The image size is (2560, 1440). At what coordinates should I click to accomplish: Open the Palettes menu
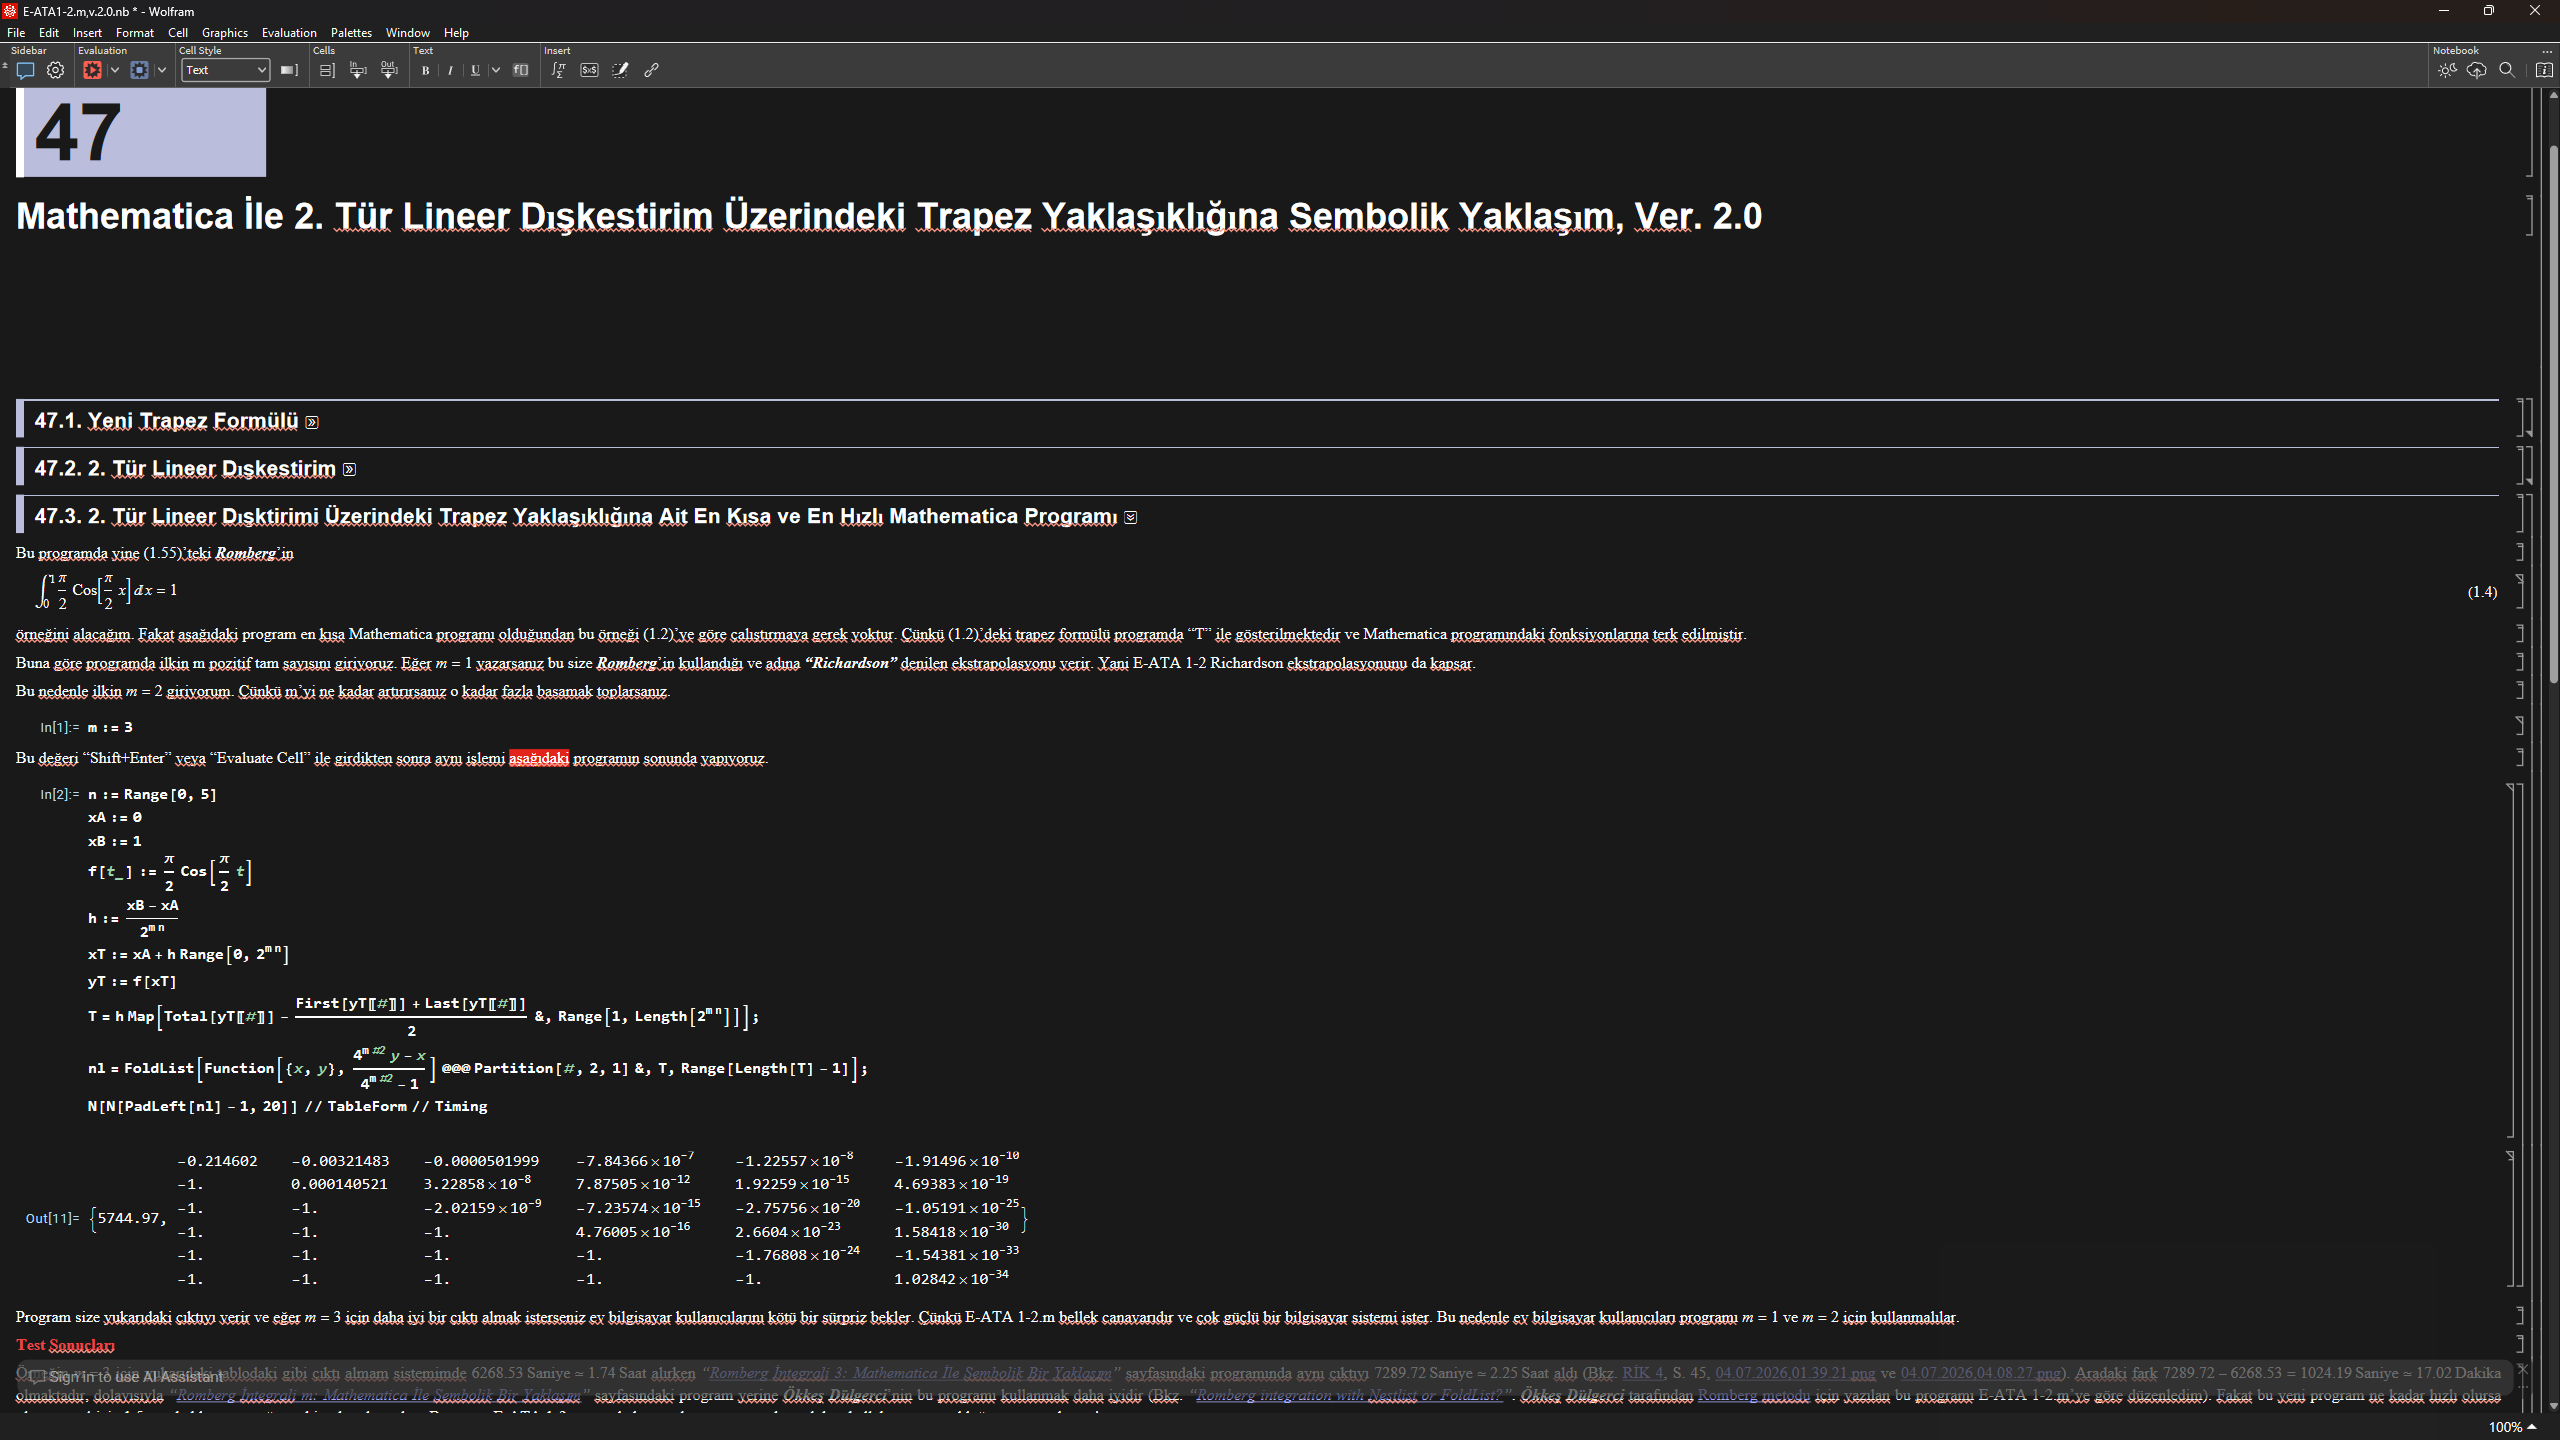coord(351,33)
